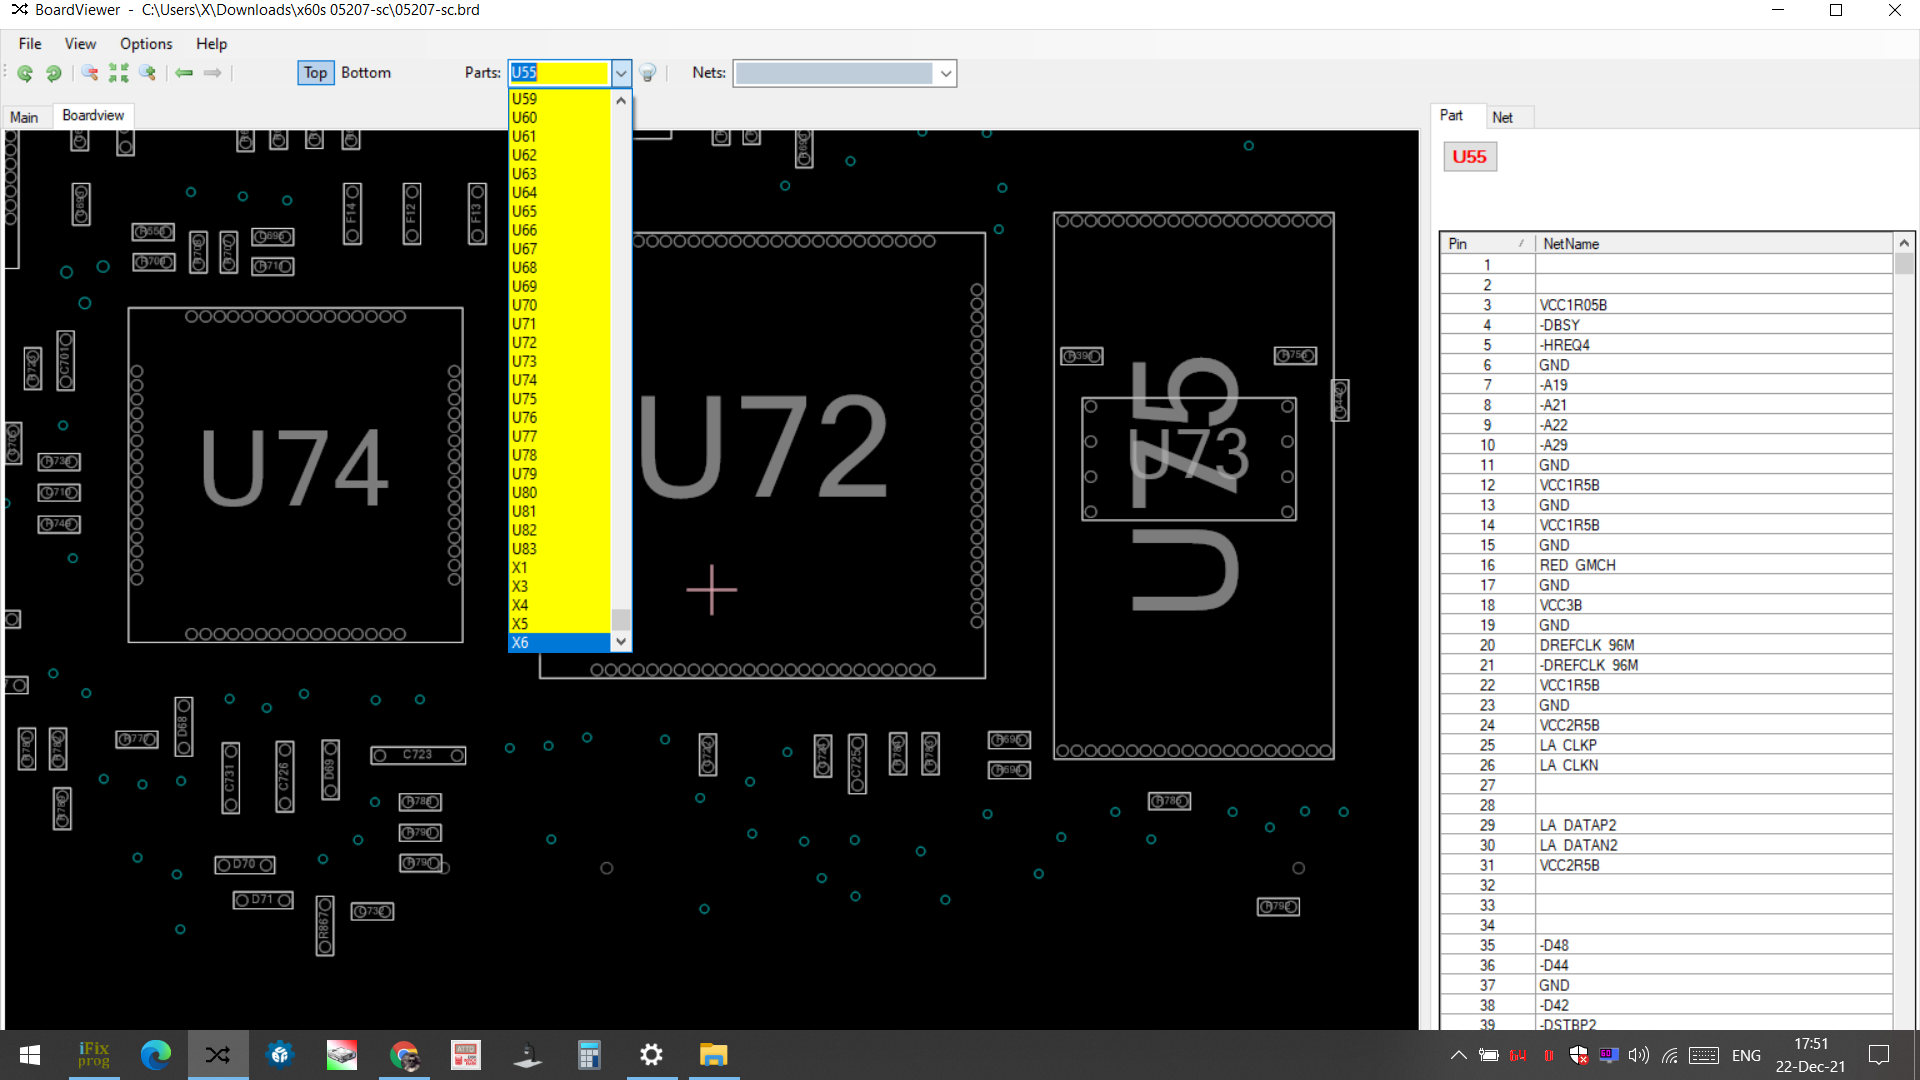Screen dimensions: 1920x1080
Task: Click the pin table scrollbar up arrow
Action: 1904,243
